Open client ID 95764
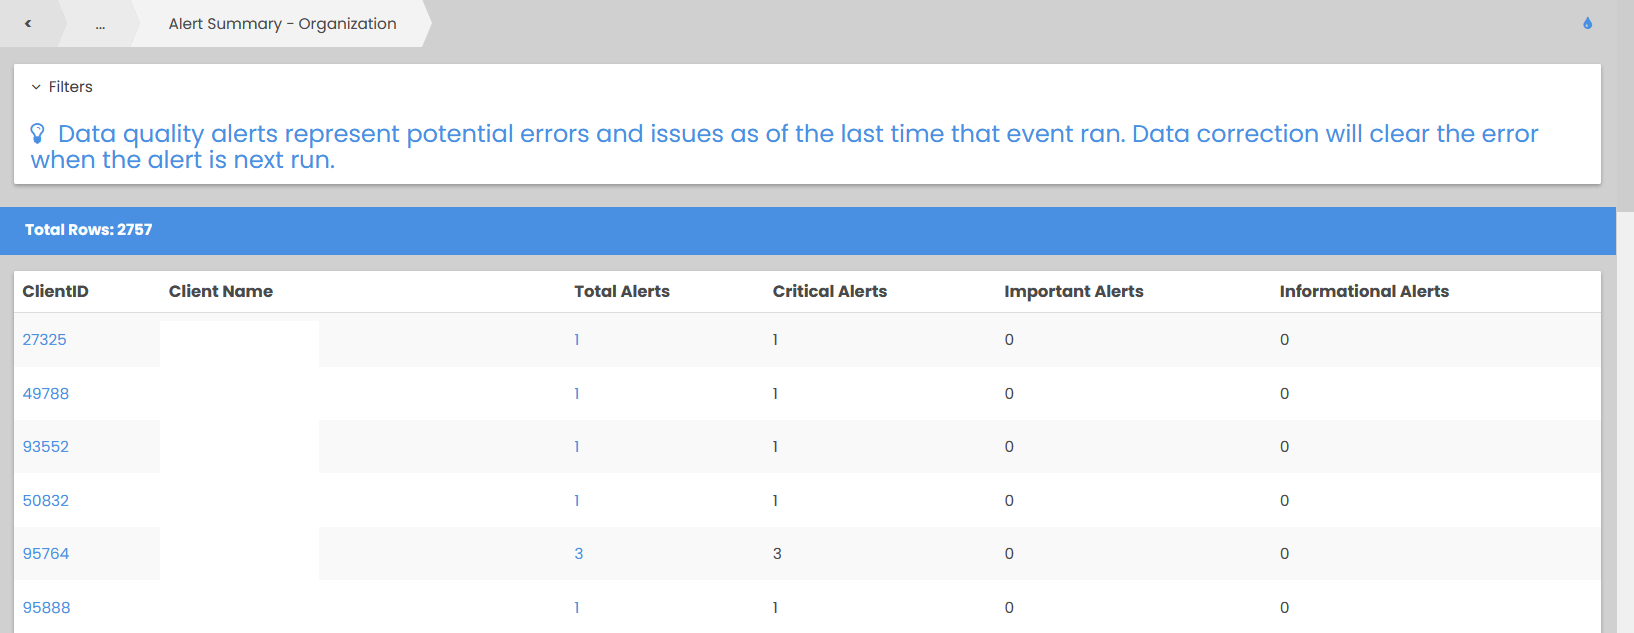 tap(46, 554)
